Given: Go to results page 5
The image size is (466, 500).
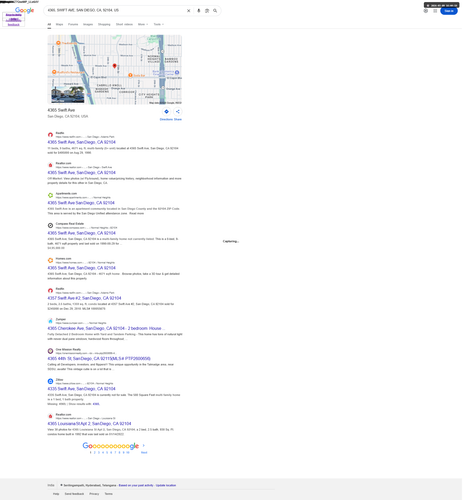Looking at the screenshot, I should [x=107, y=453].
